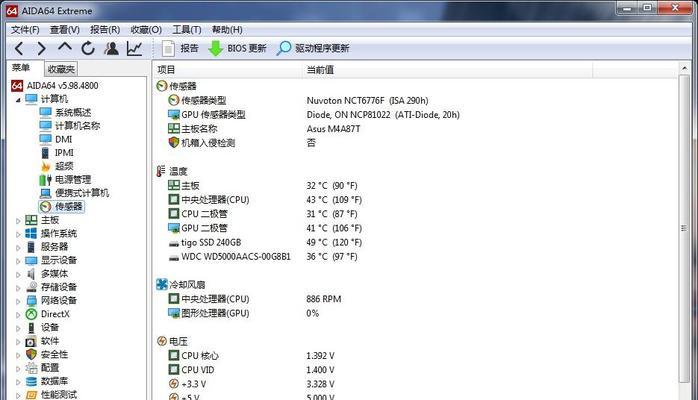Click the 当前值 column header
Viewport: 698px width, 400px height.
click(447, 69)
